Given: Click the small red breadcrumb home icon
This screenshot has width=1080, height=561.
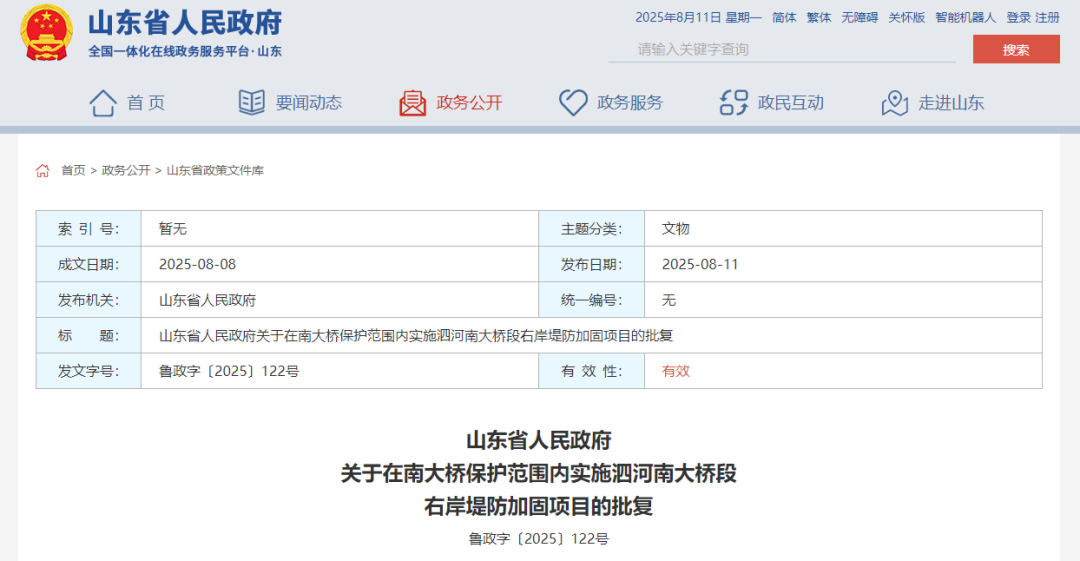Looking at the screenshot, I should [43, 171].
